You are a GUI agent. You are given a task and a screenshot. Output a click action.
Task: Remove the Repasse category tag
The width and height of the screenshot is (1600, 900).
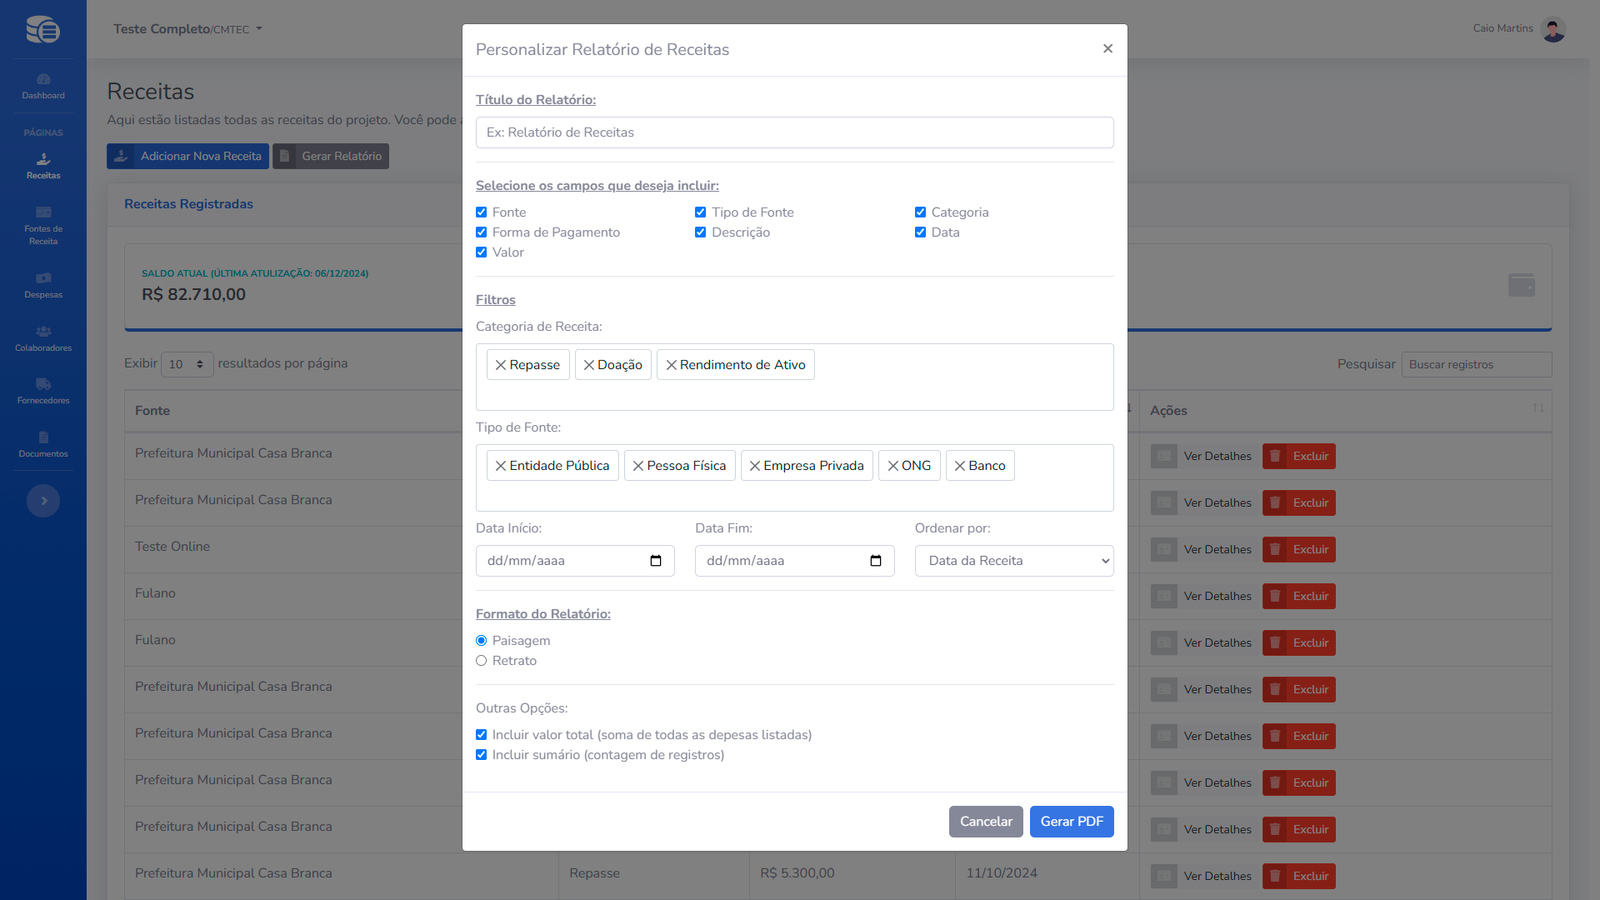coord(500,365)
